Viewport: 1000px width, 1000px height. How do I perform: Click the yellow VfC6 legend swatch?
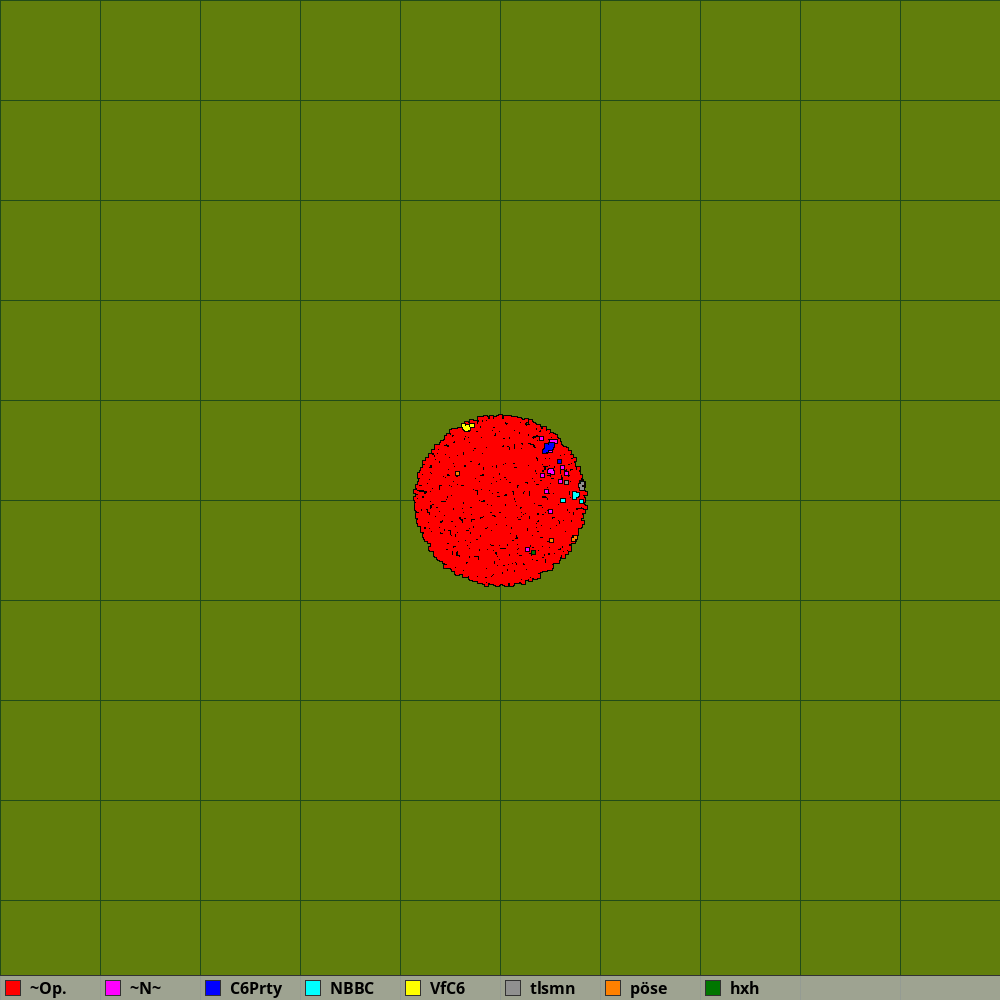pos(413,988)
